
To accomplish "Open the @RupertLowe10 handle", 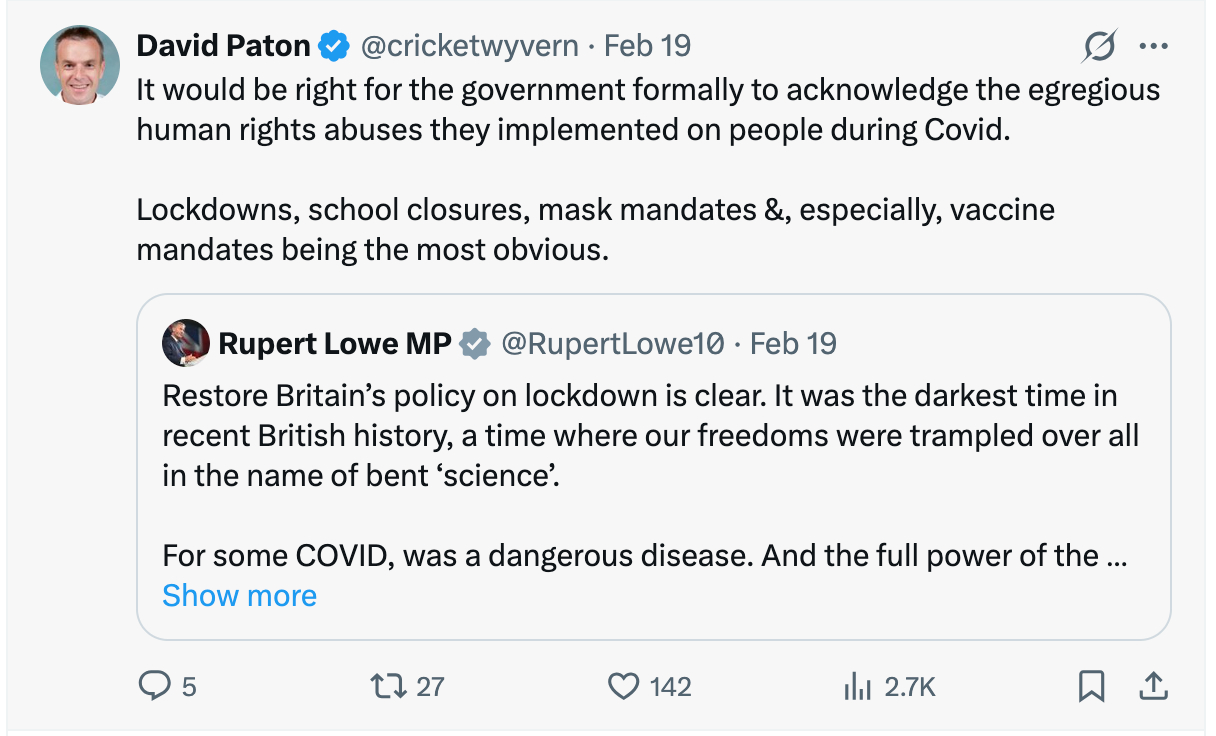I will tap(611, 344).
